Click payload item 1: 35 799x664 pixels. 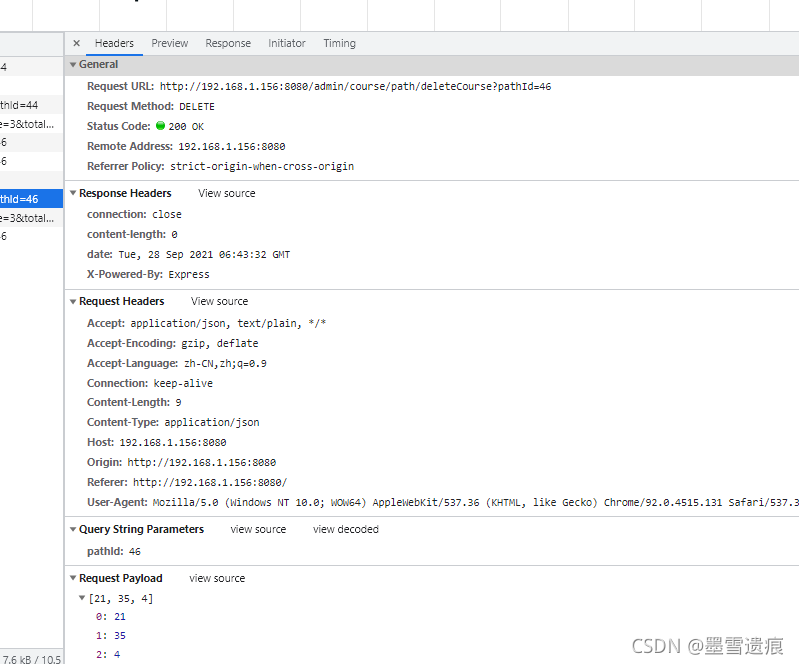point(111,635)
